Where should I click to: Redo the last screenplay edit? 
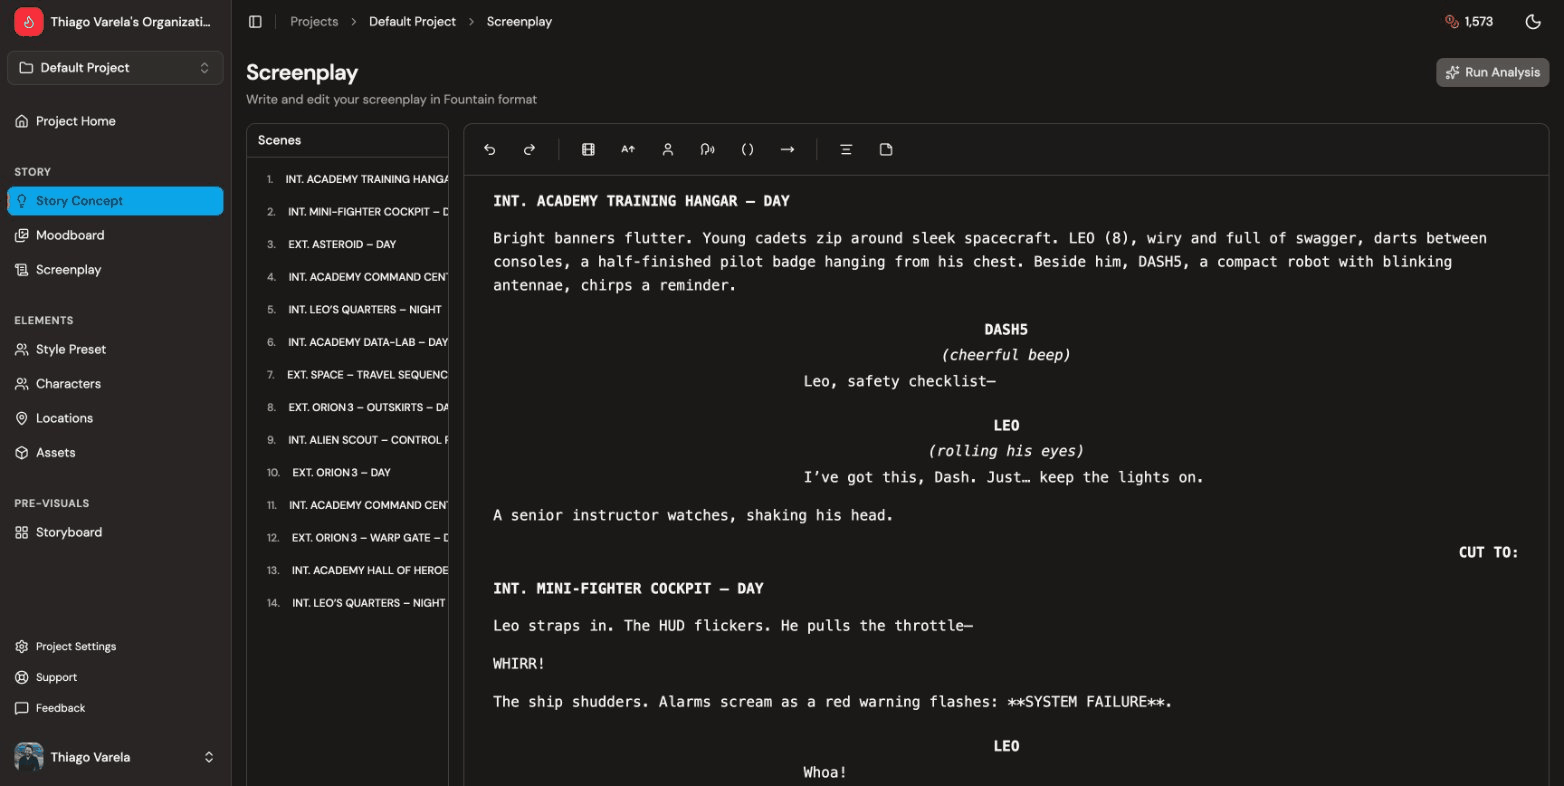pos(529,149)
